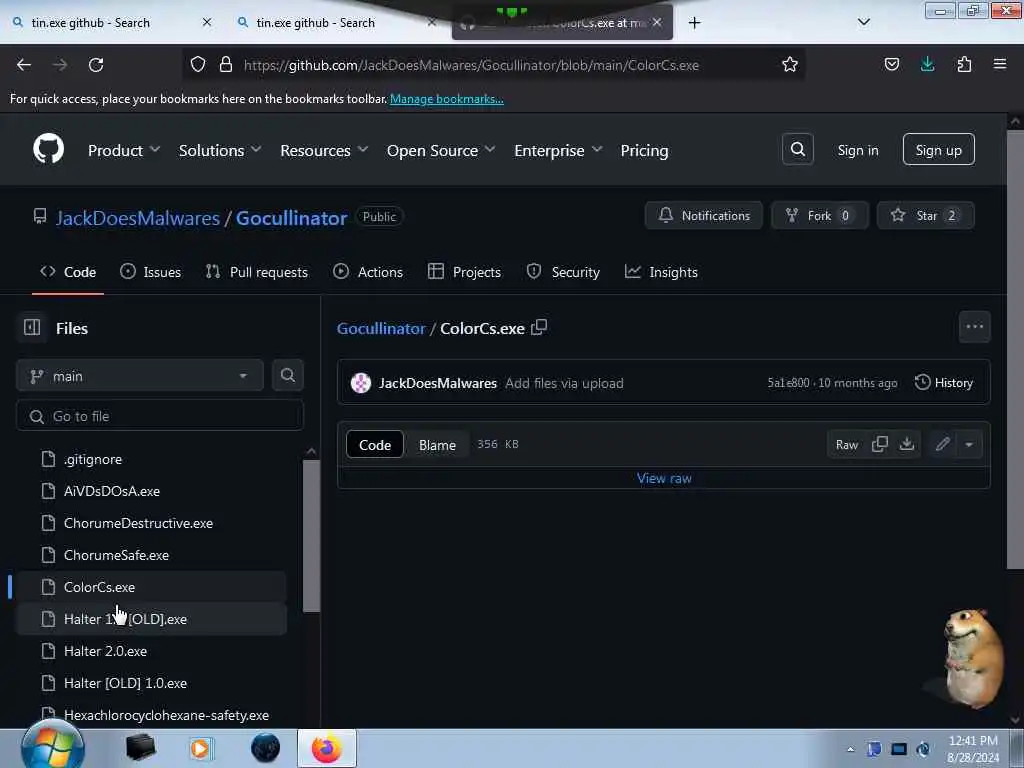The width and height of the screenshot is (1024, 768).
Task: Open the Issues tab
Action: click(x=151, y=272)
